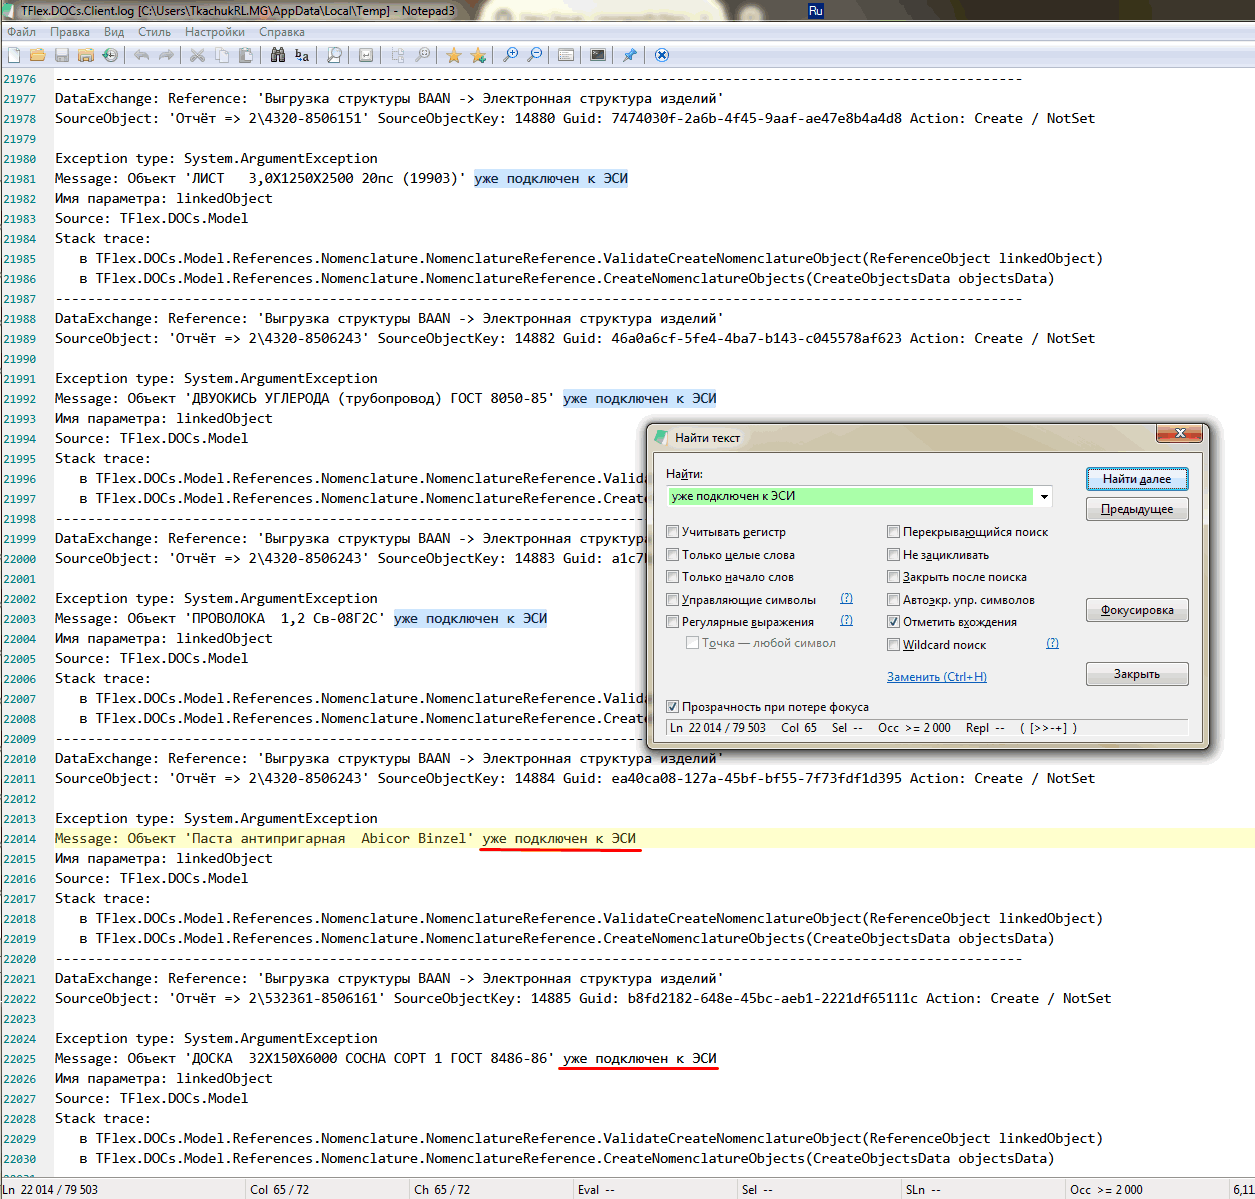This screenshot has width=1255, height=1199.
Task: Click the Copy toolbar icon
Action: click(x=222, y=55)
